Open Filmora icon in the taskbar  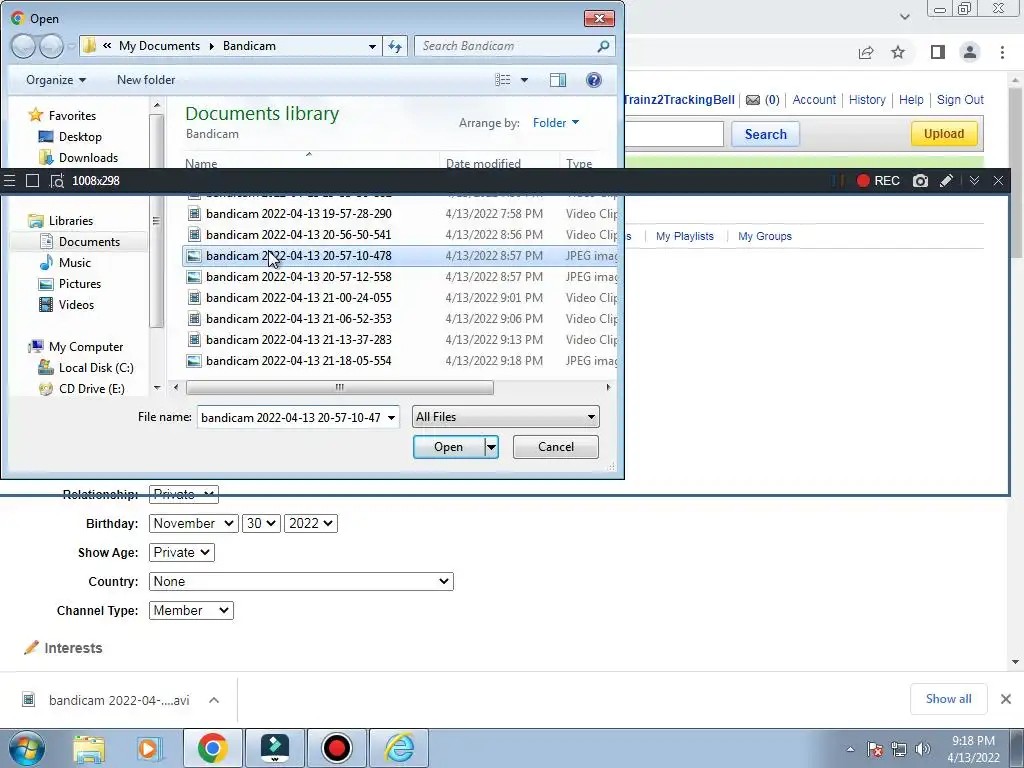[x=275, y=748]
